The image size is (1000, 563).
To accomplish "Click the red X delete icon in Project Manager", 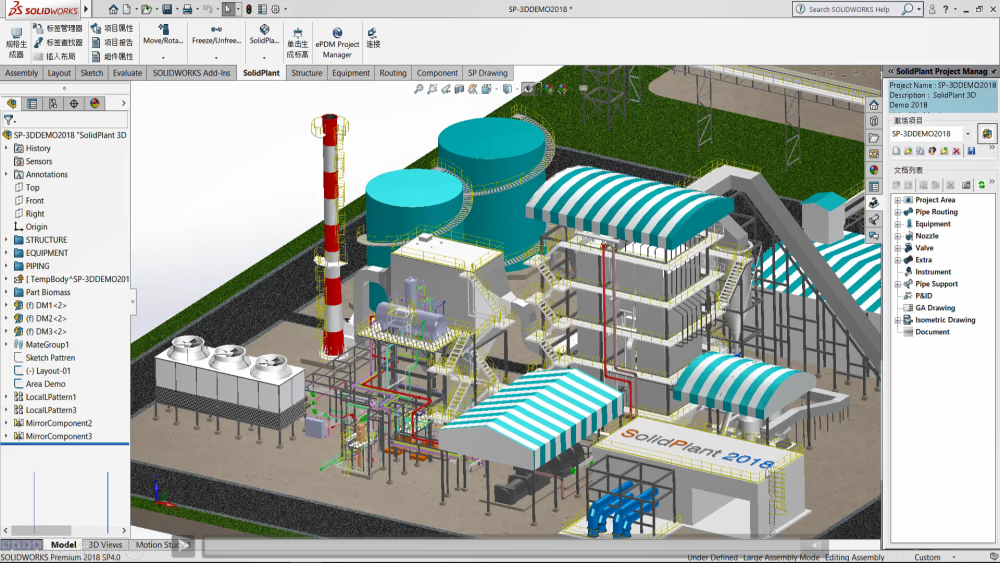I will [x=956, y=151].
